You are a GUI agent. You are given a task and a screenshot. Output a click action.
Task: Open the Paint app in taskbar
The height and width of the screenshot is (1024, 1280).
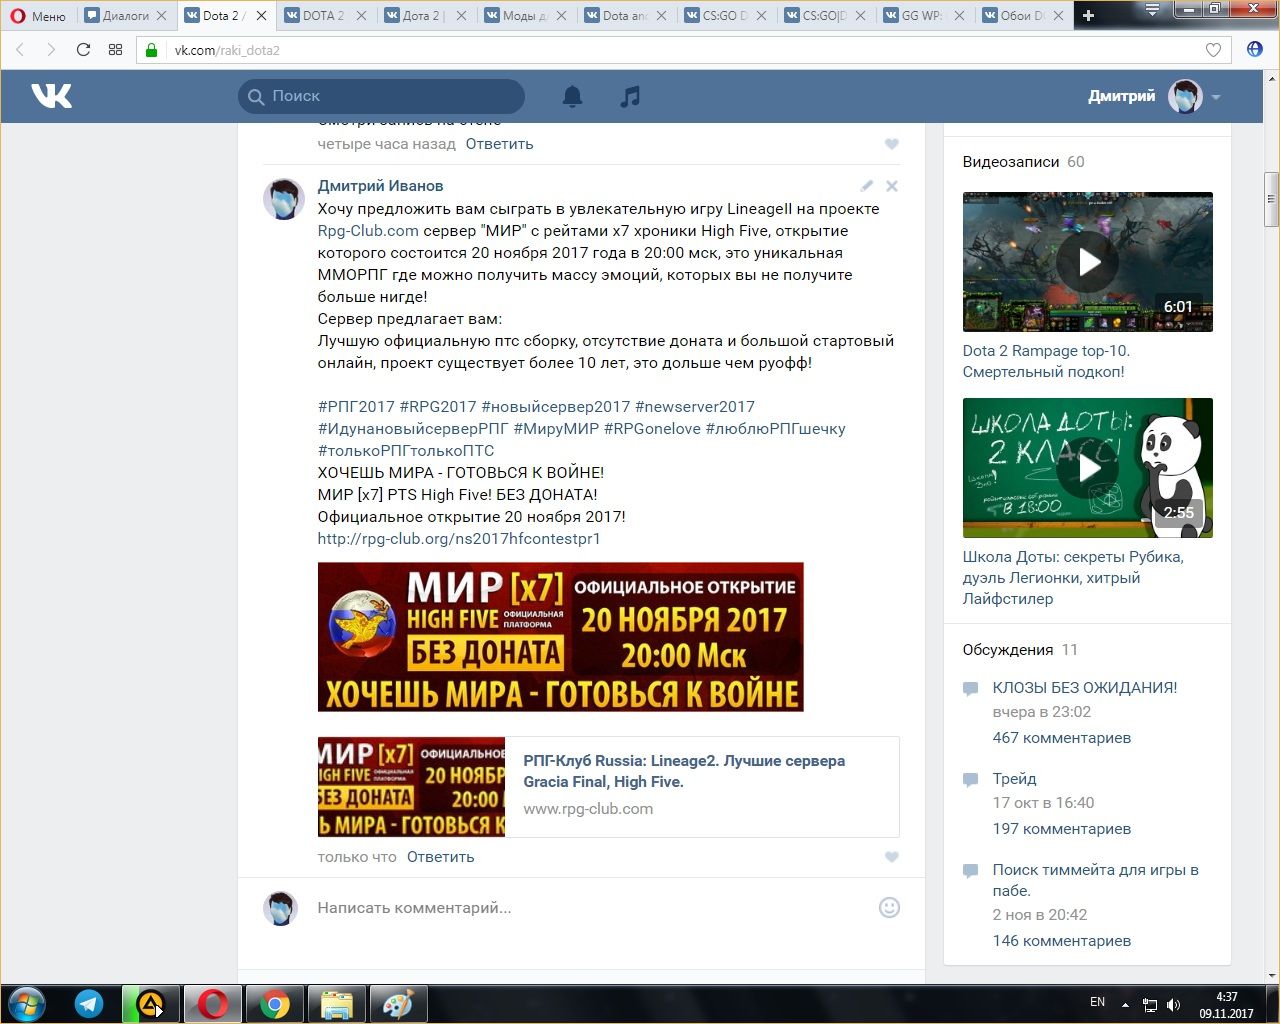coord(398,1004)
